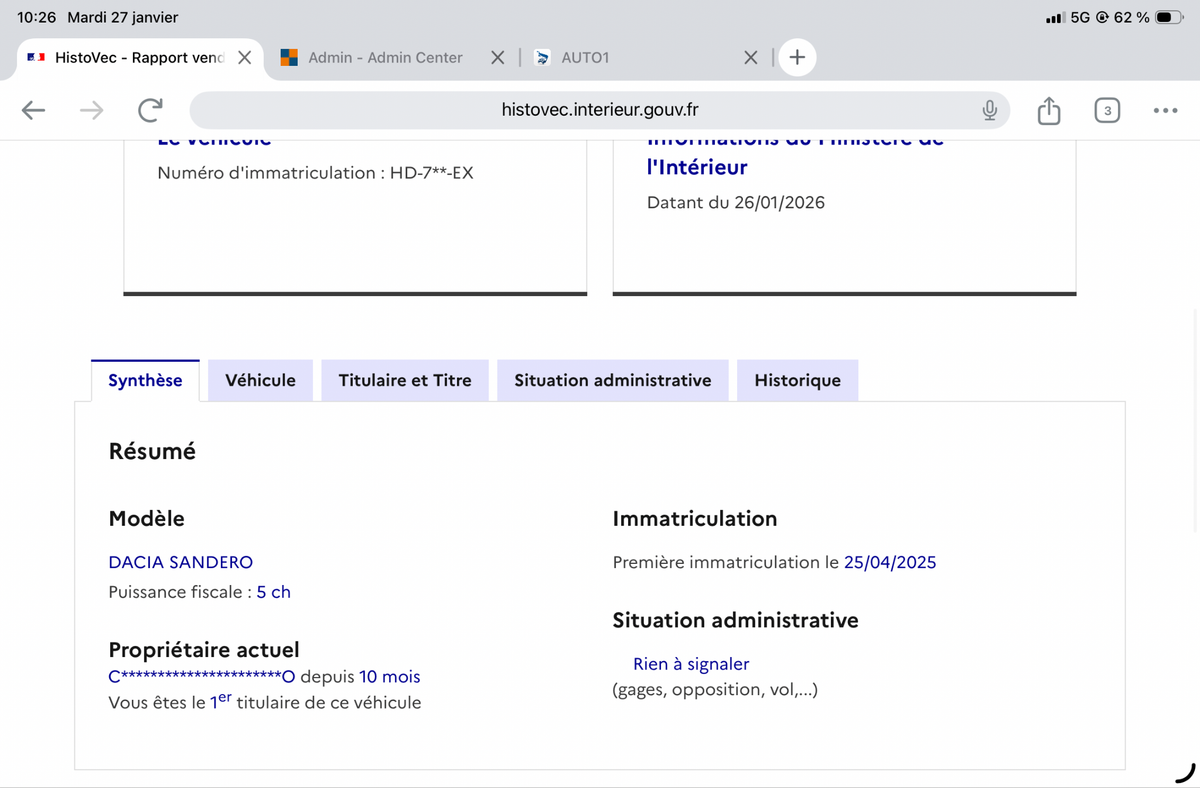Close the Admin Center tab
1200x788 pixels.
coord(497,58)
